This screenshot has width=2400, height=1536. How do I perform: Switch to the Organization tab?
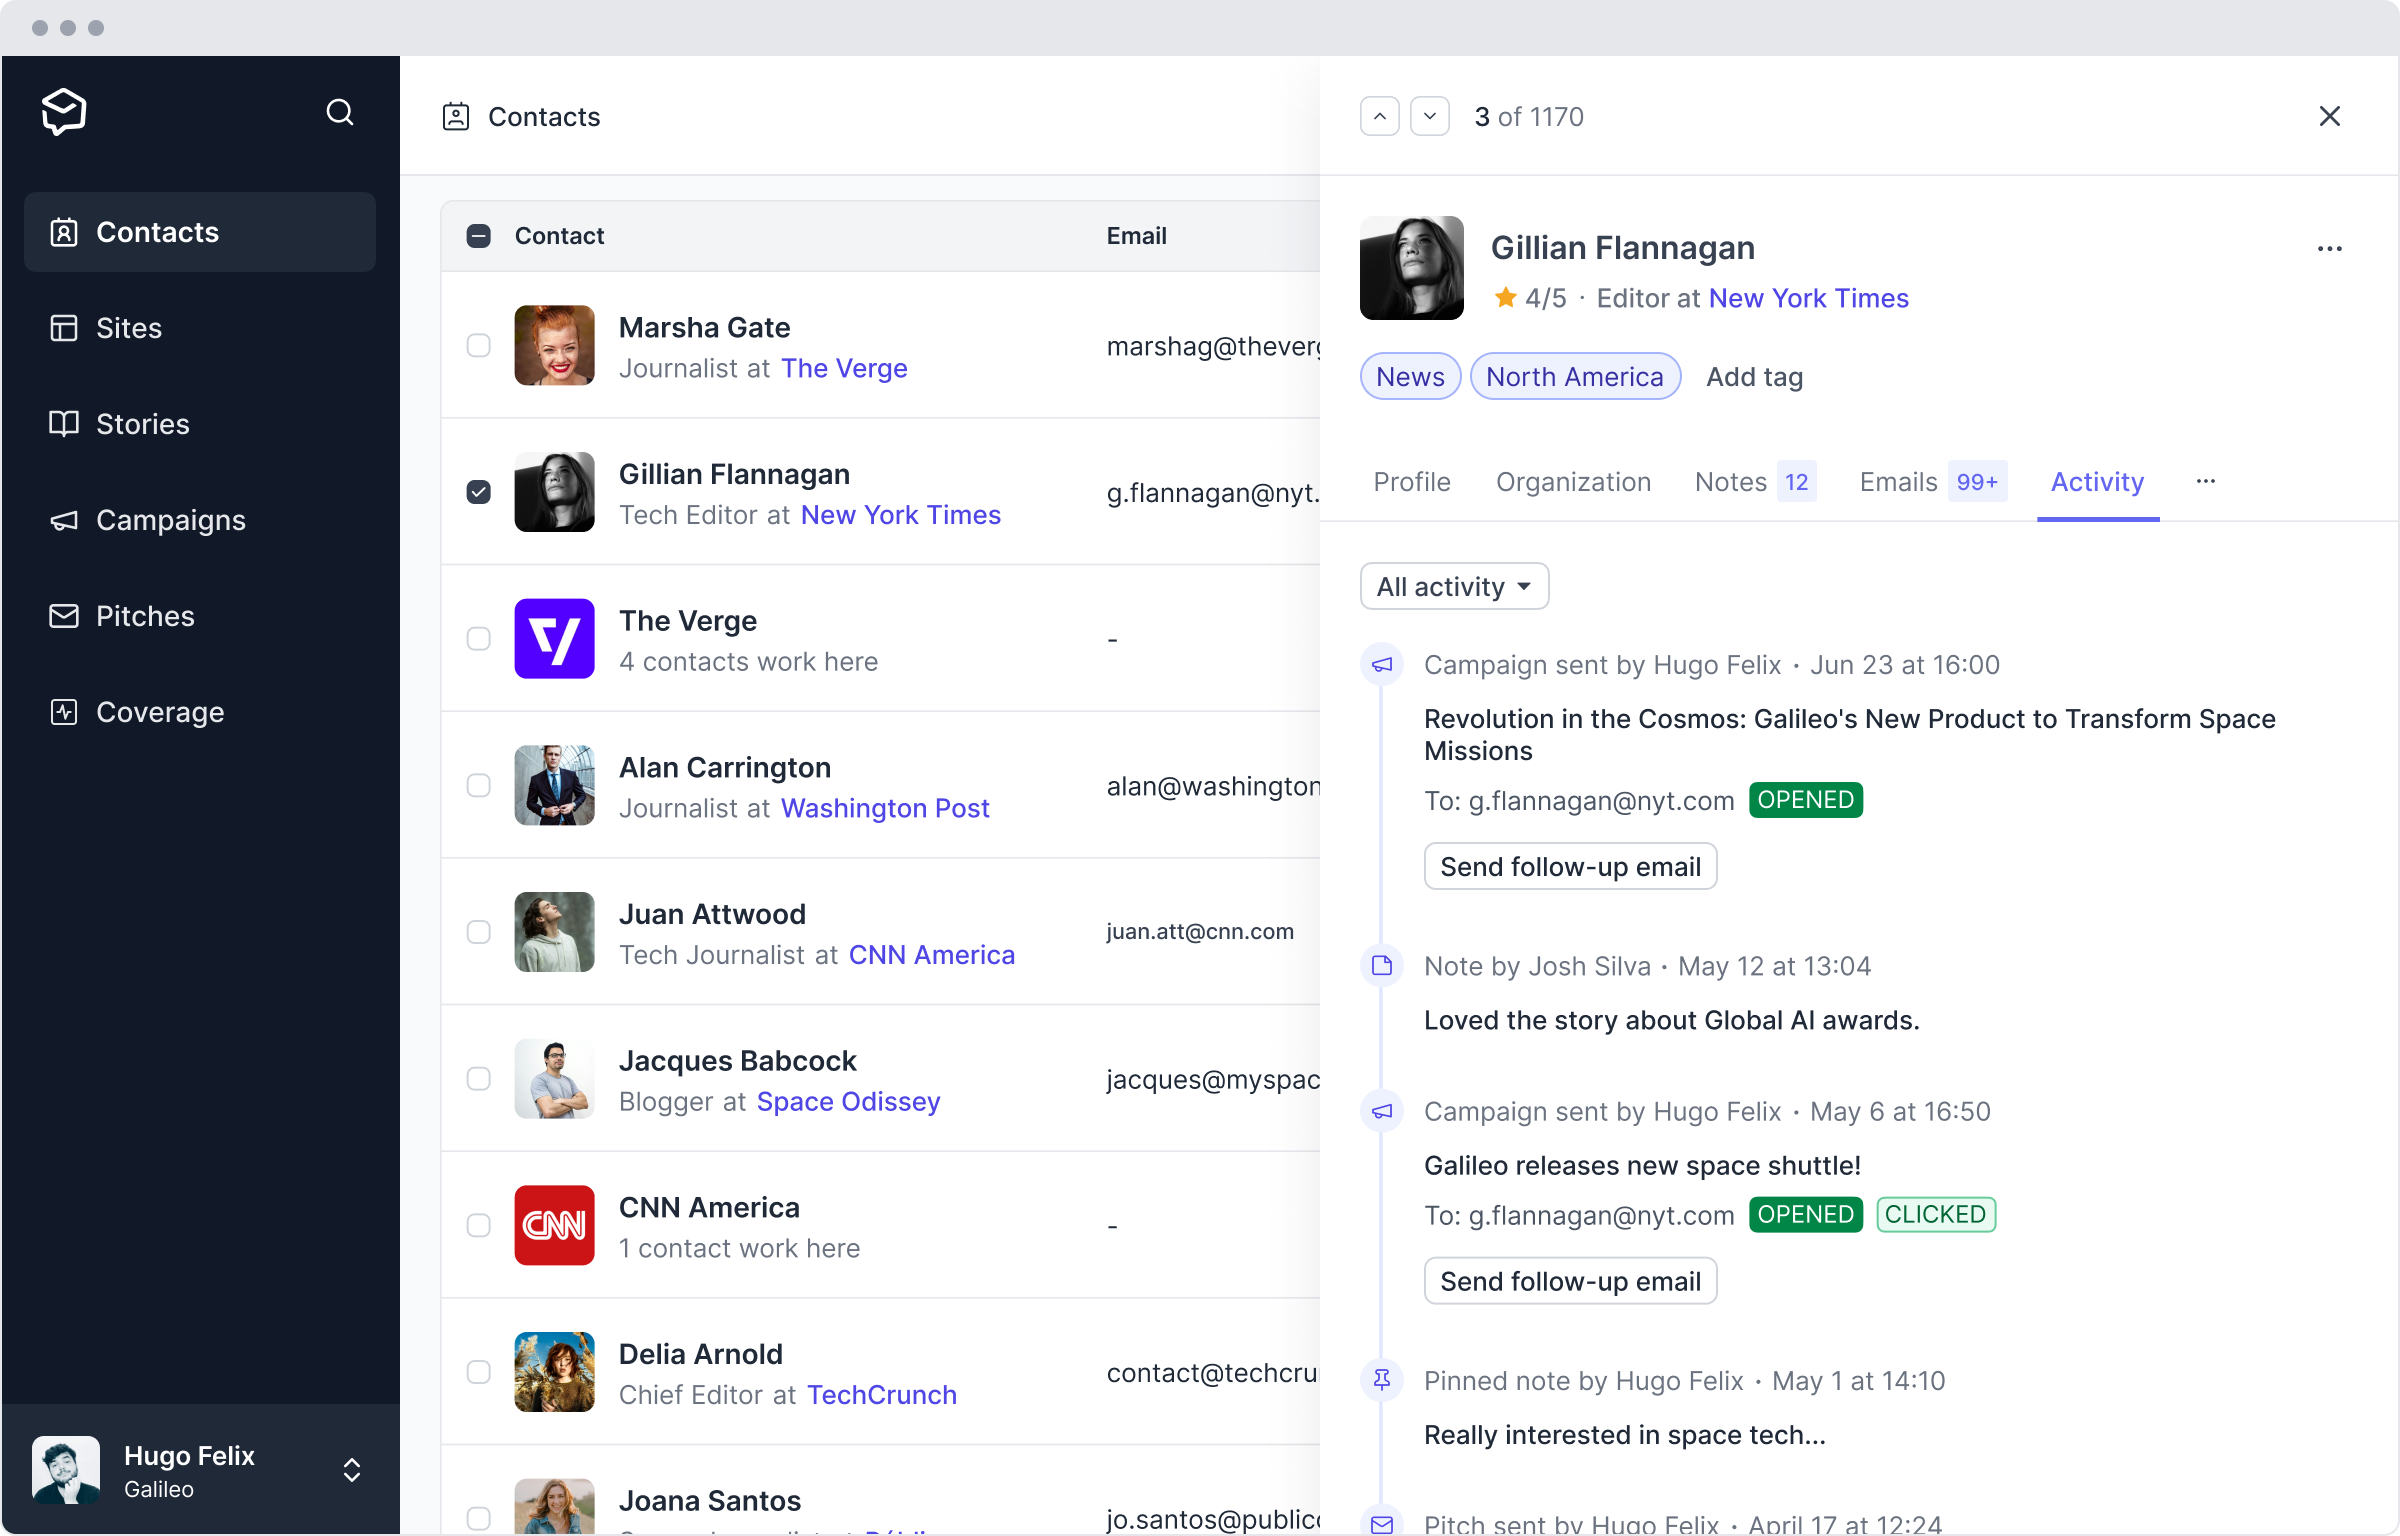pos(1573,482)
